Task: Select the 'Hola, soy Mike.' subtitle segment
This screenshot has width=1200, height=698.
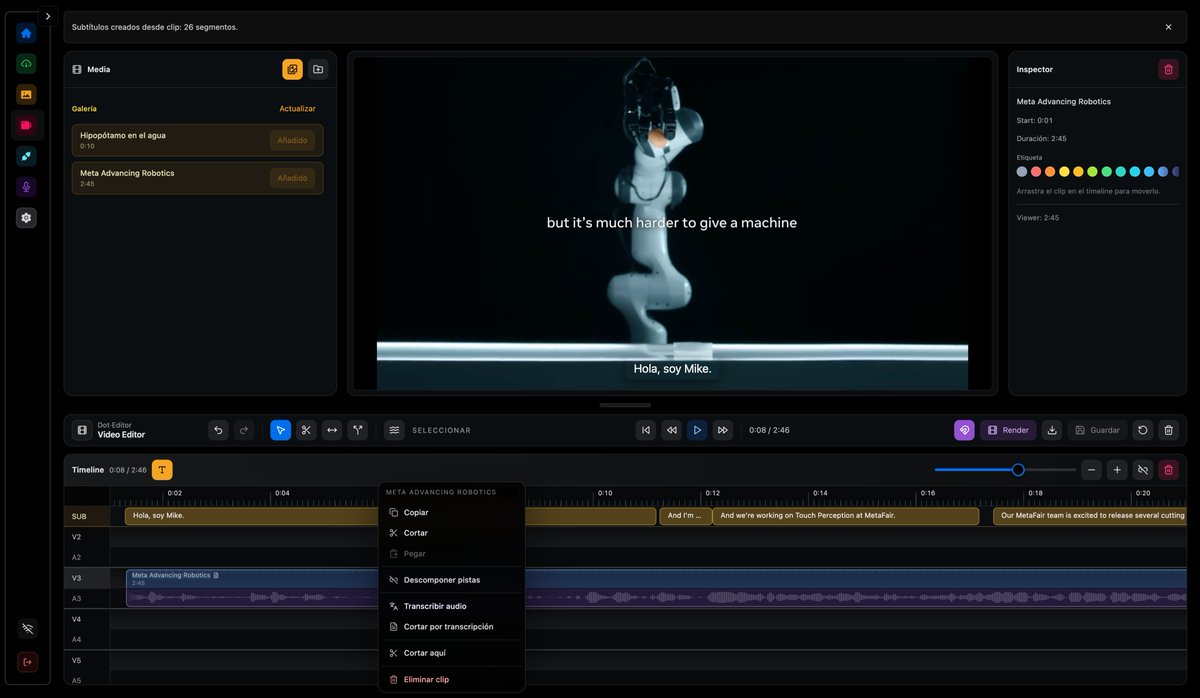Action: tap(252, 516)
